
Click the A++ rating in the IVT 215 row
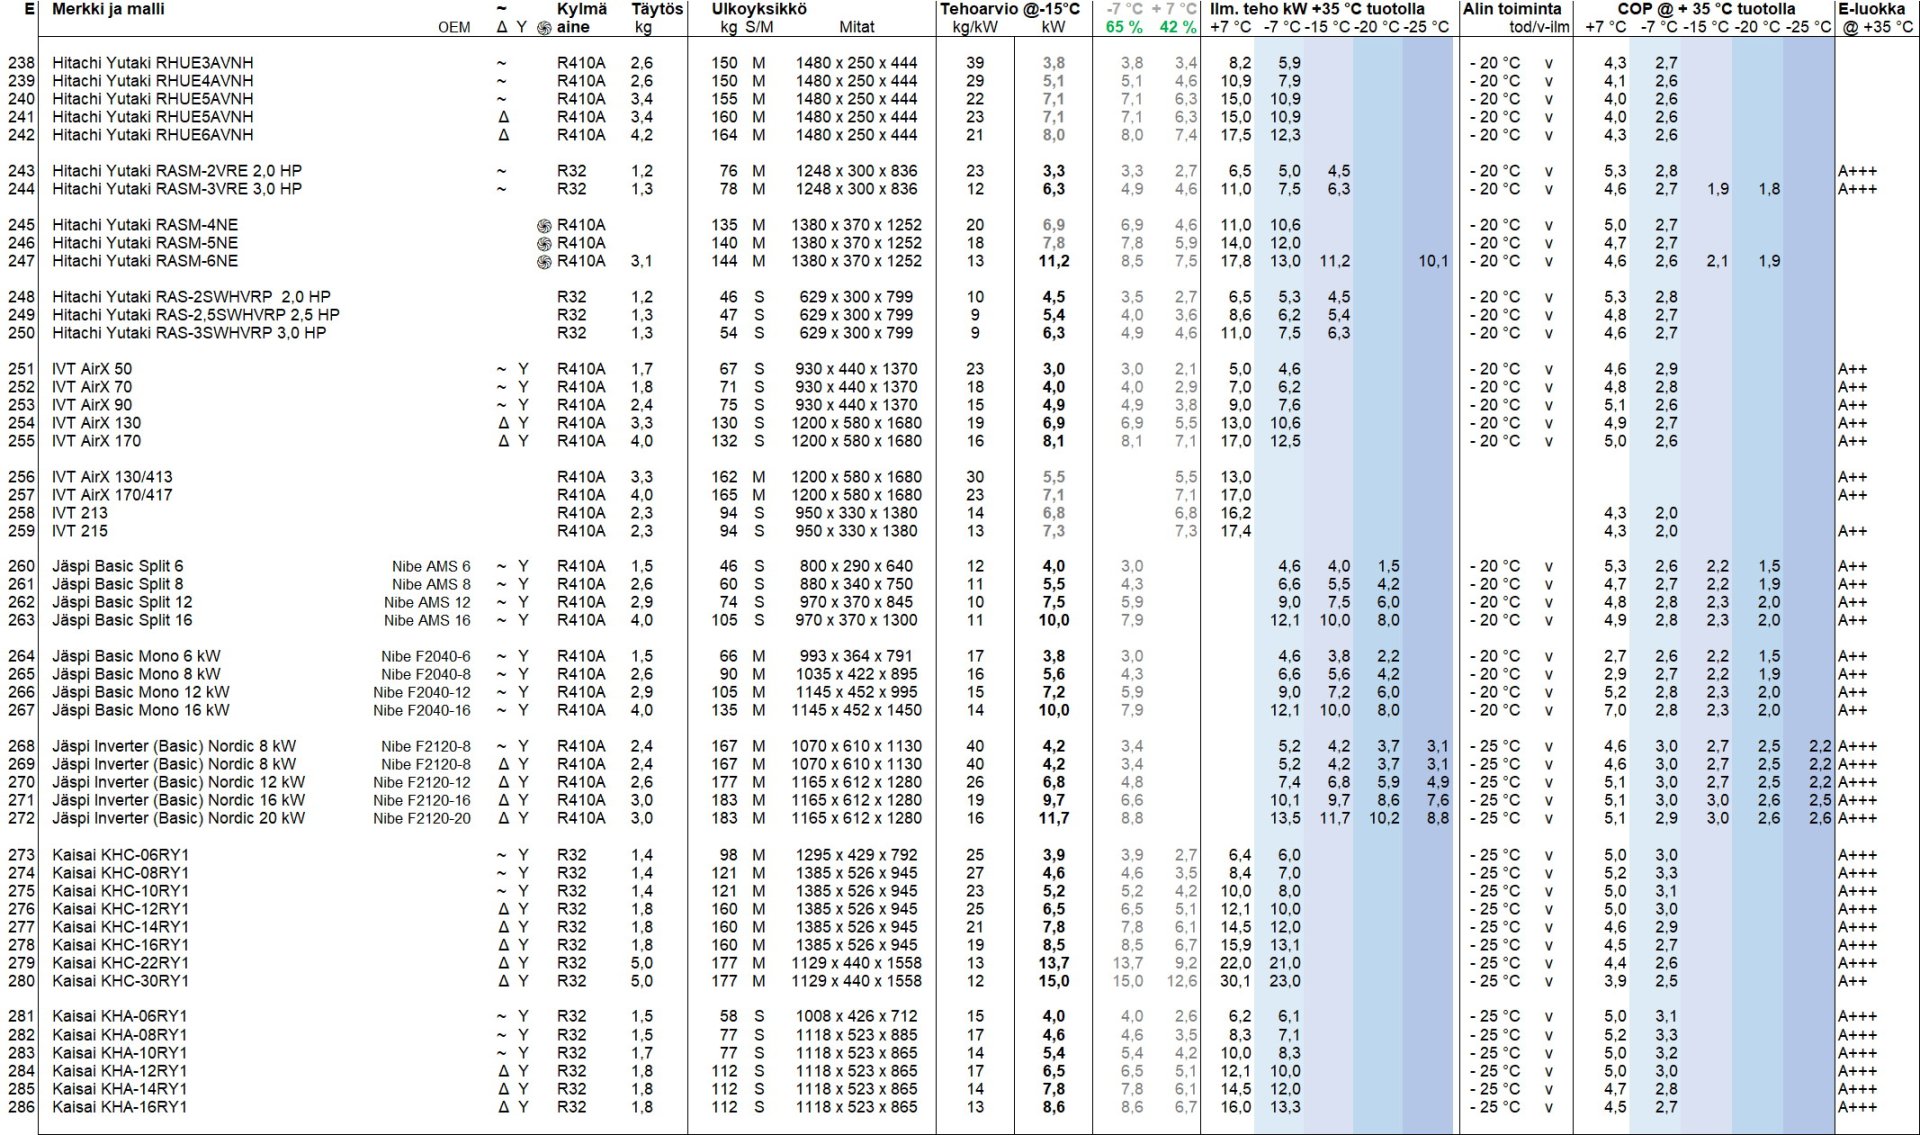[1852, 531]
